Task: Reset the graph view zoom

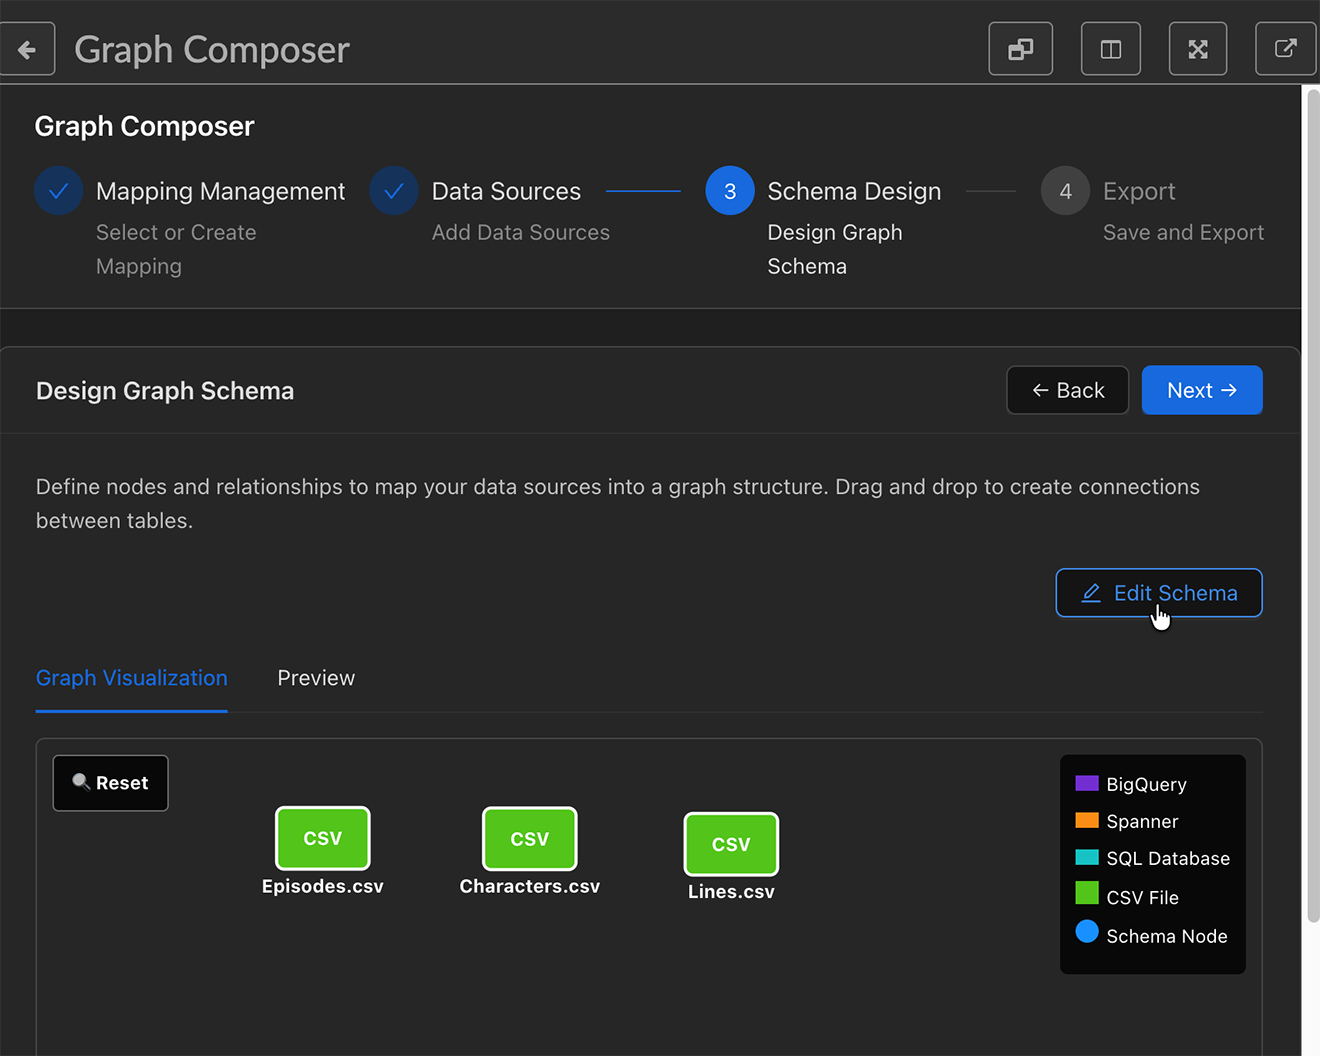Action: 110,783
